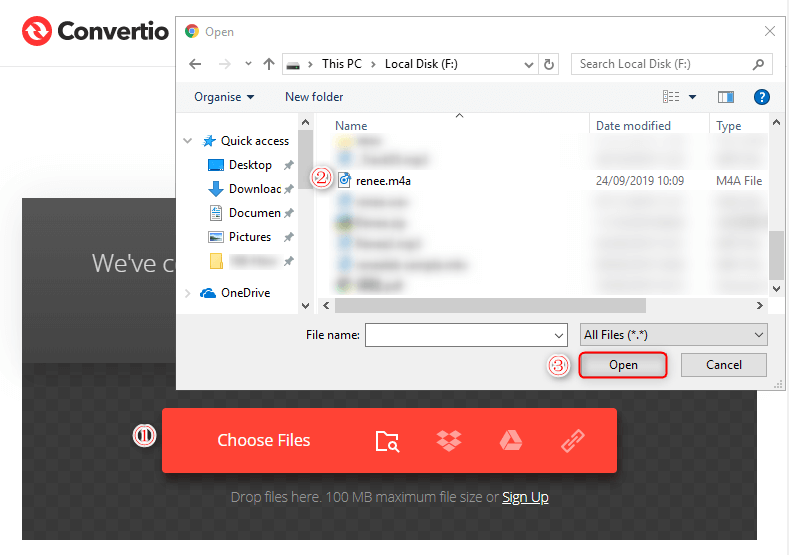Click the M4A File type cell
Screen dimensions: 789x555
[x=739, y=181]
